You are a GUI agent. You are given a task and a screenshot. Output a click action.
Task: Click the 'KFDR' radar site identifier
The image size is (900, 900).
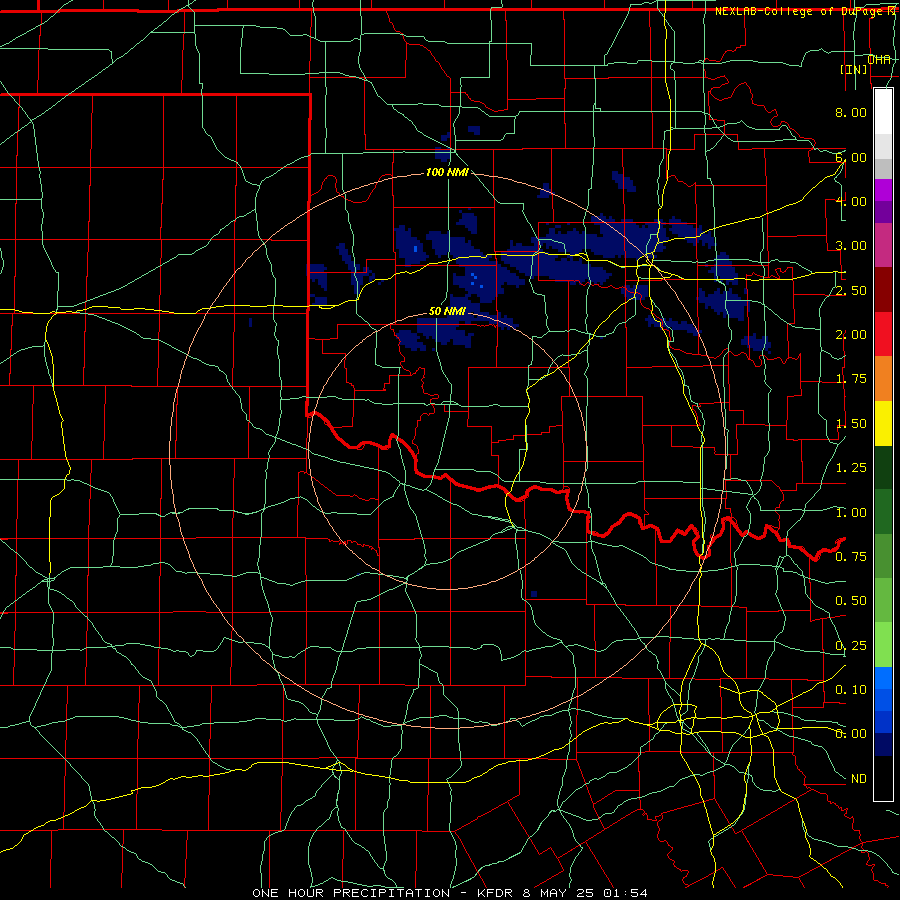(496, 893)
